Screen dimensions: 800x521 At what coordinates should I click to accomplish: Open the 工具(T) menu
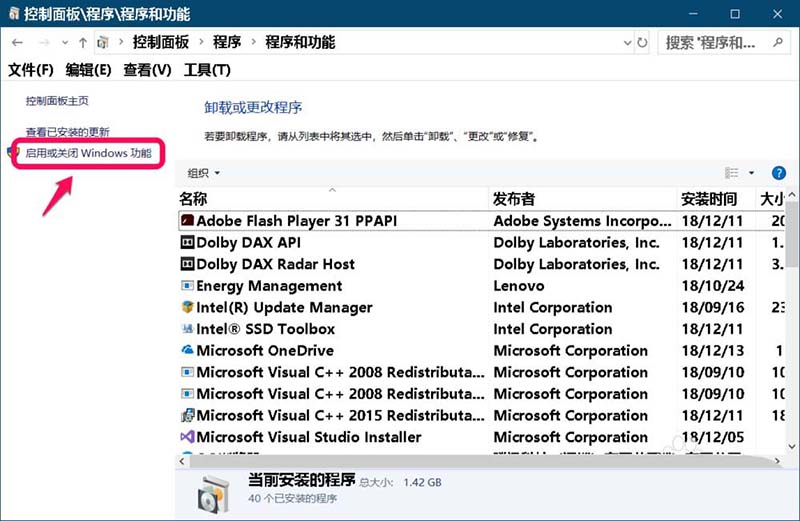click(207, 70)
